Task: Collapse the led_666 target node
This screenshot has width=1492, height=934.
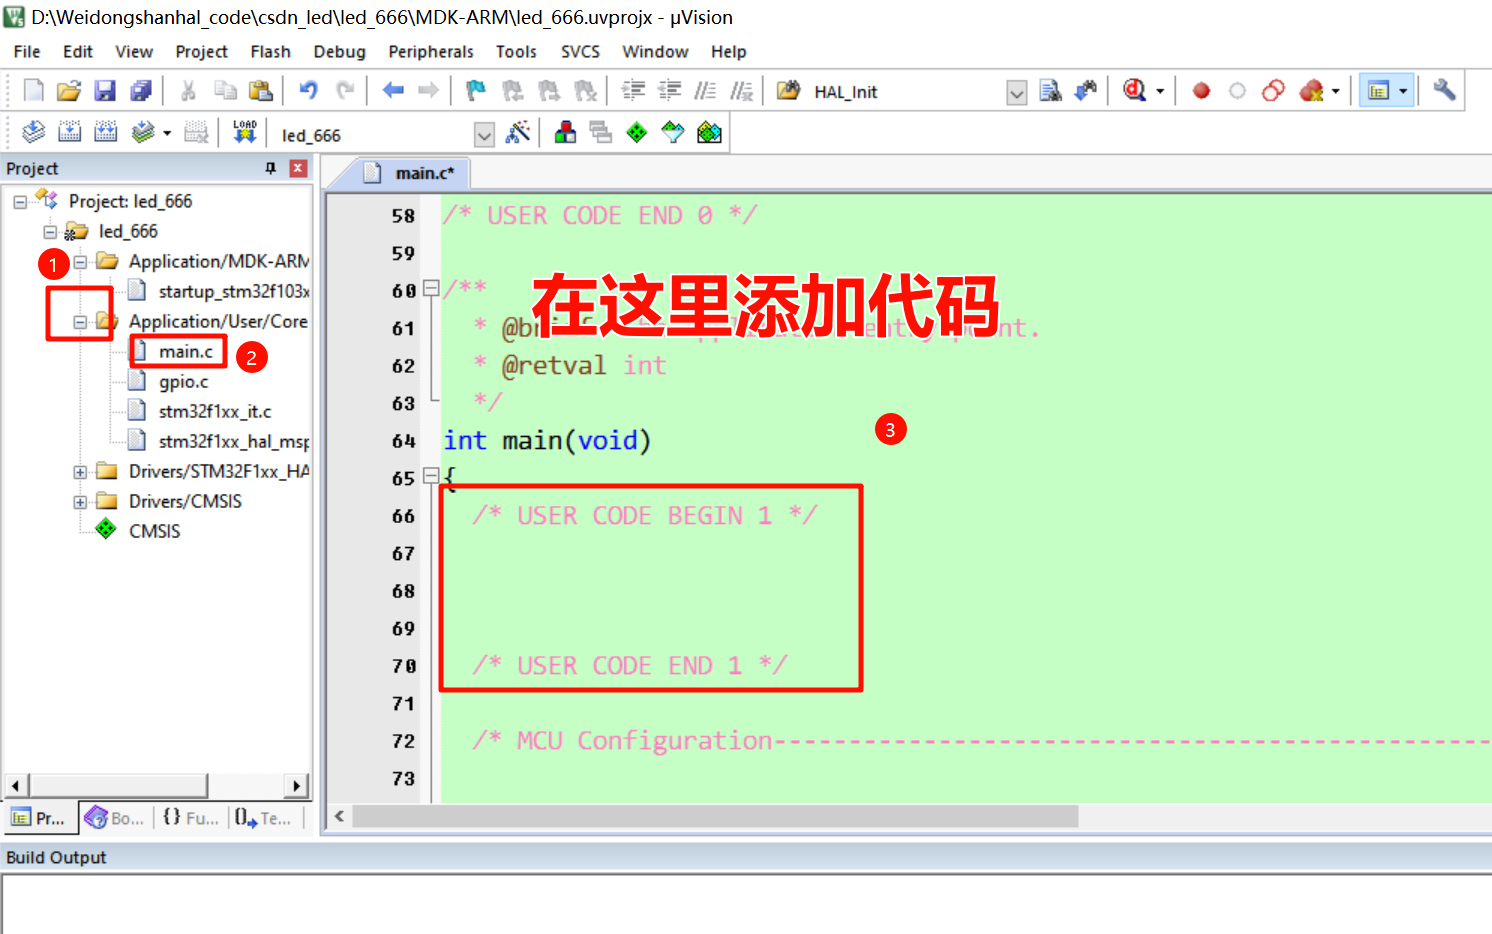Action: [50, 232]
